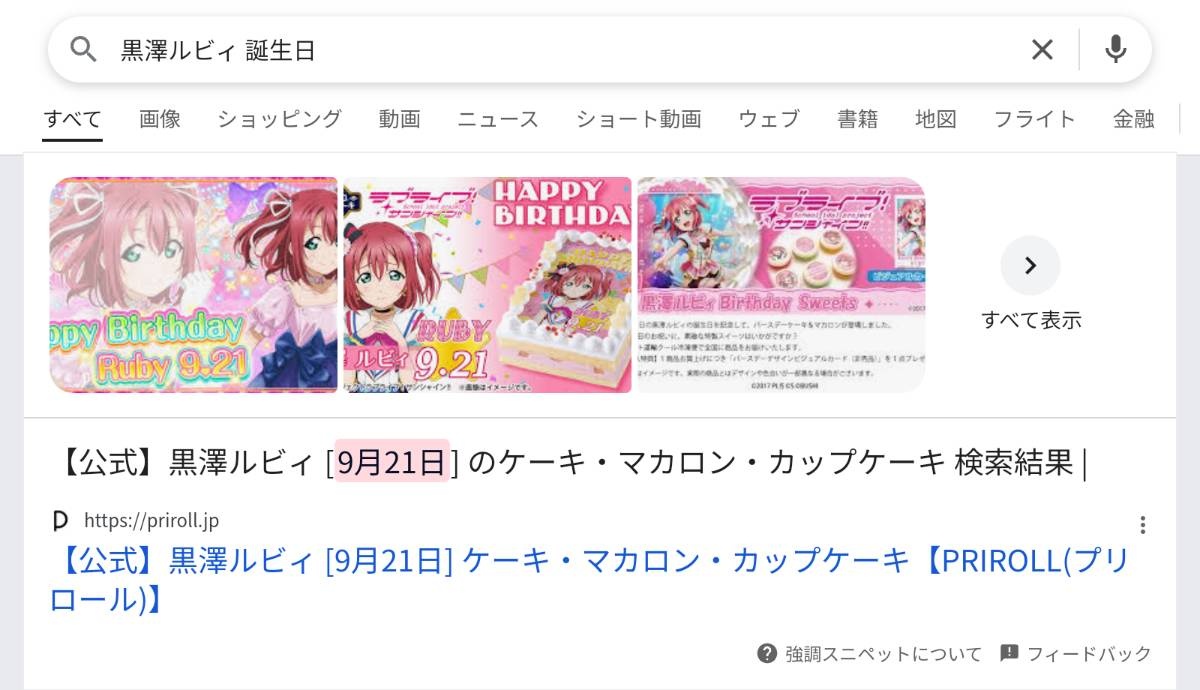Clear the search query with X
Image resolution: width=1200 pixels, height=690 pixels.
point(1042,50)
